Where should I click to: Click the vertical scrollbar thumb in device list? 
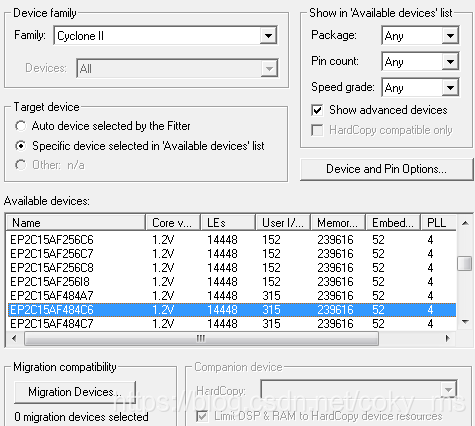click(465, 263)
